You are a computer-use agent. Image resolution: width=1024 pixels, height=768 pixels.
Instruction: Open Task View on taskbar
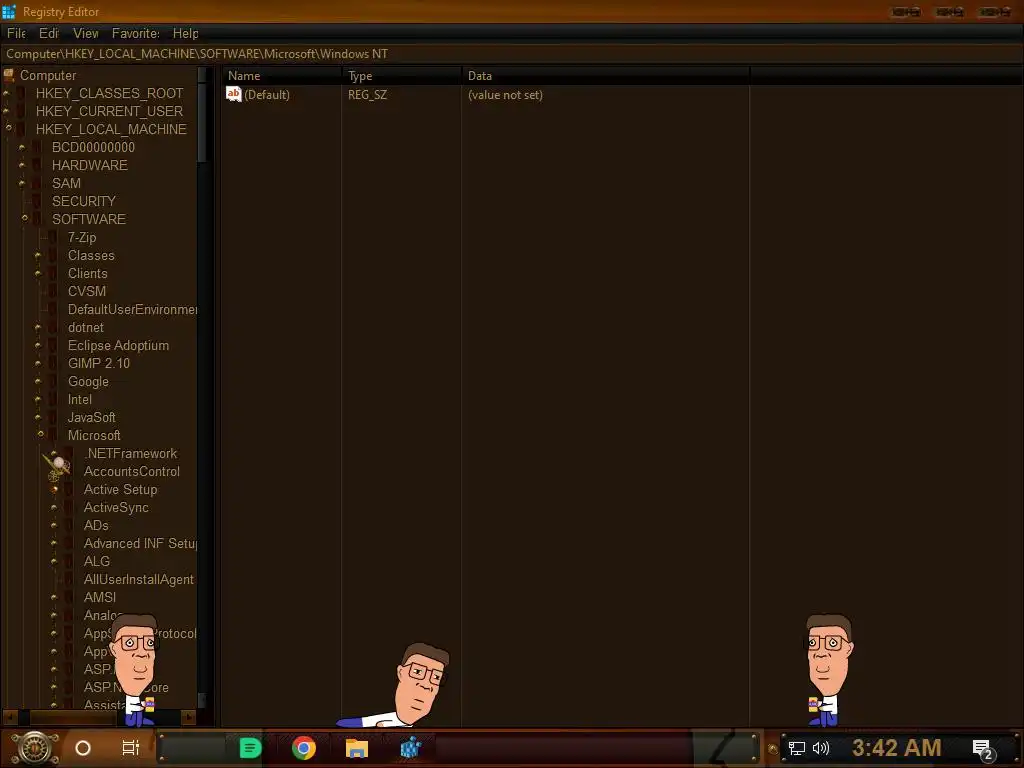tap(131, 748)
